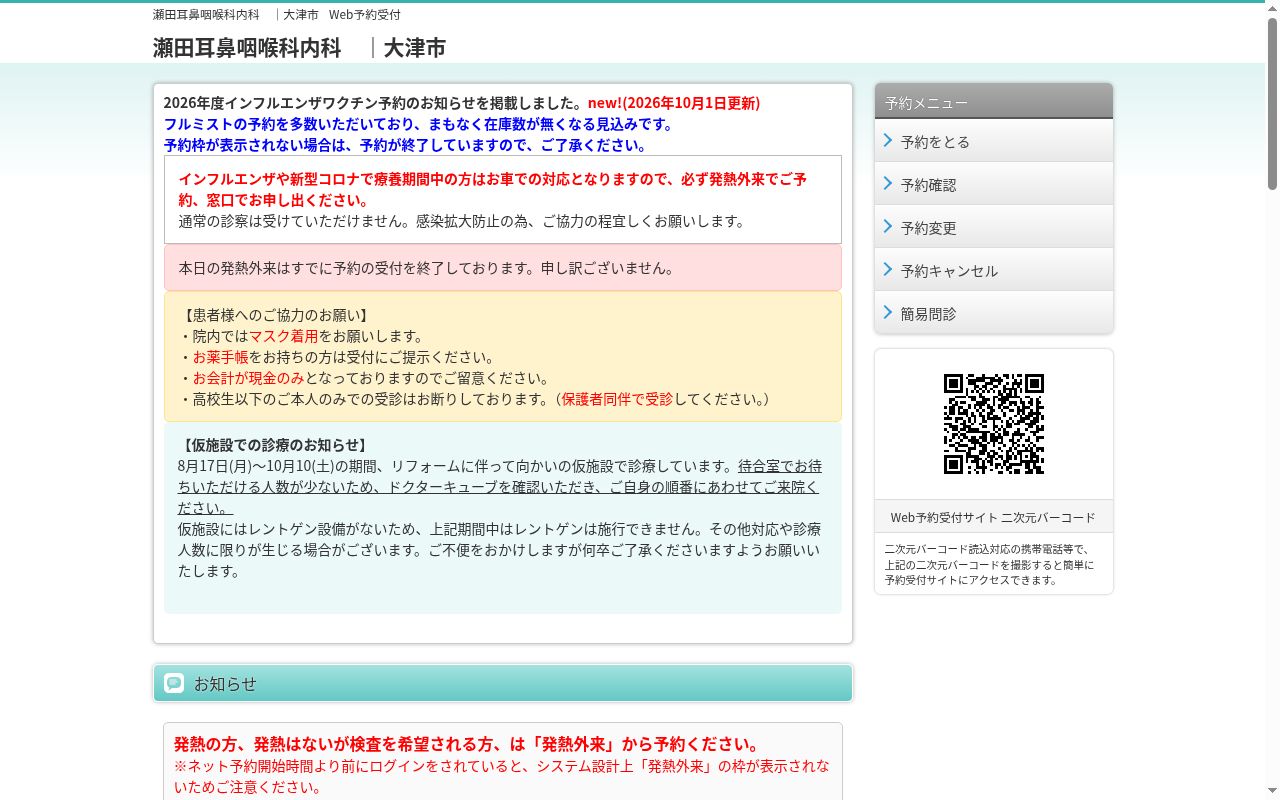Open 予約をとる from the reservation menu
This screenshot has height=800, width=1280.
click(994, 141)
